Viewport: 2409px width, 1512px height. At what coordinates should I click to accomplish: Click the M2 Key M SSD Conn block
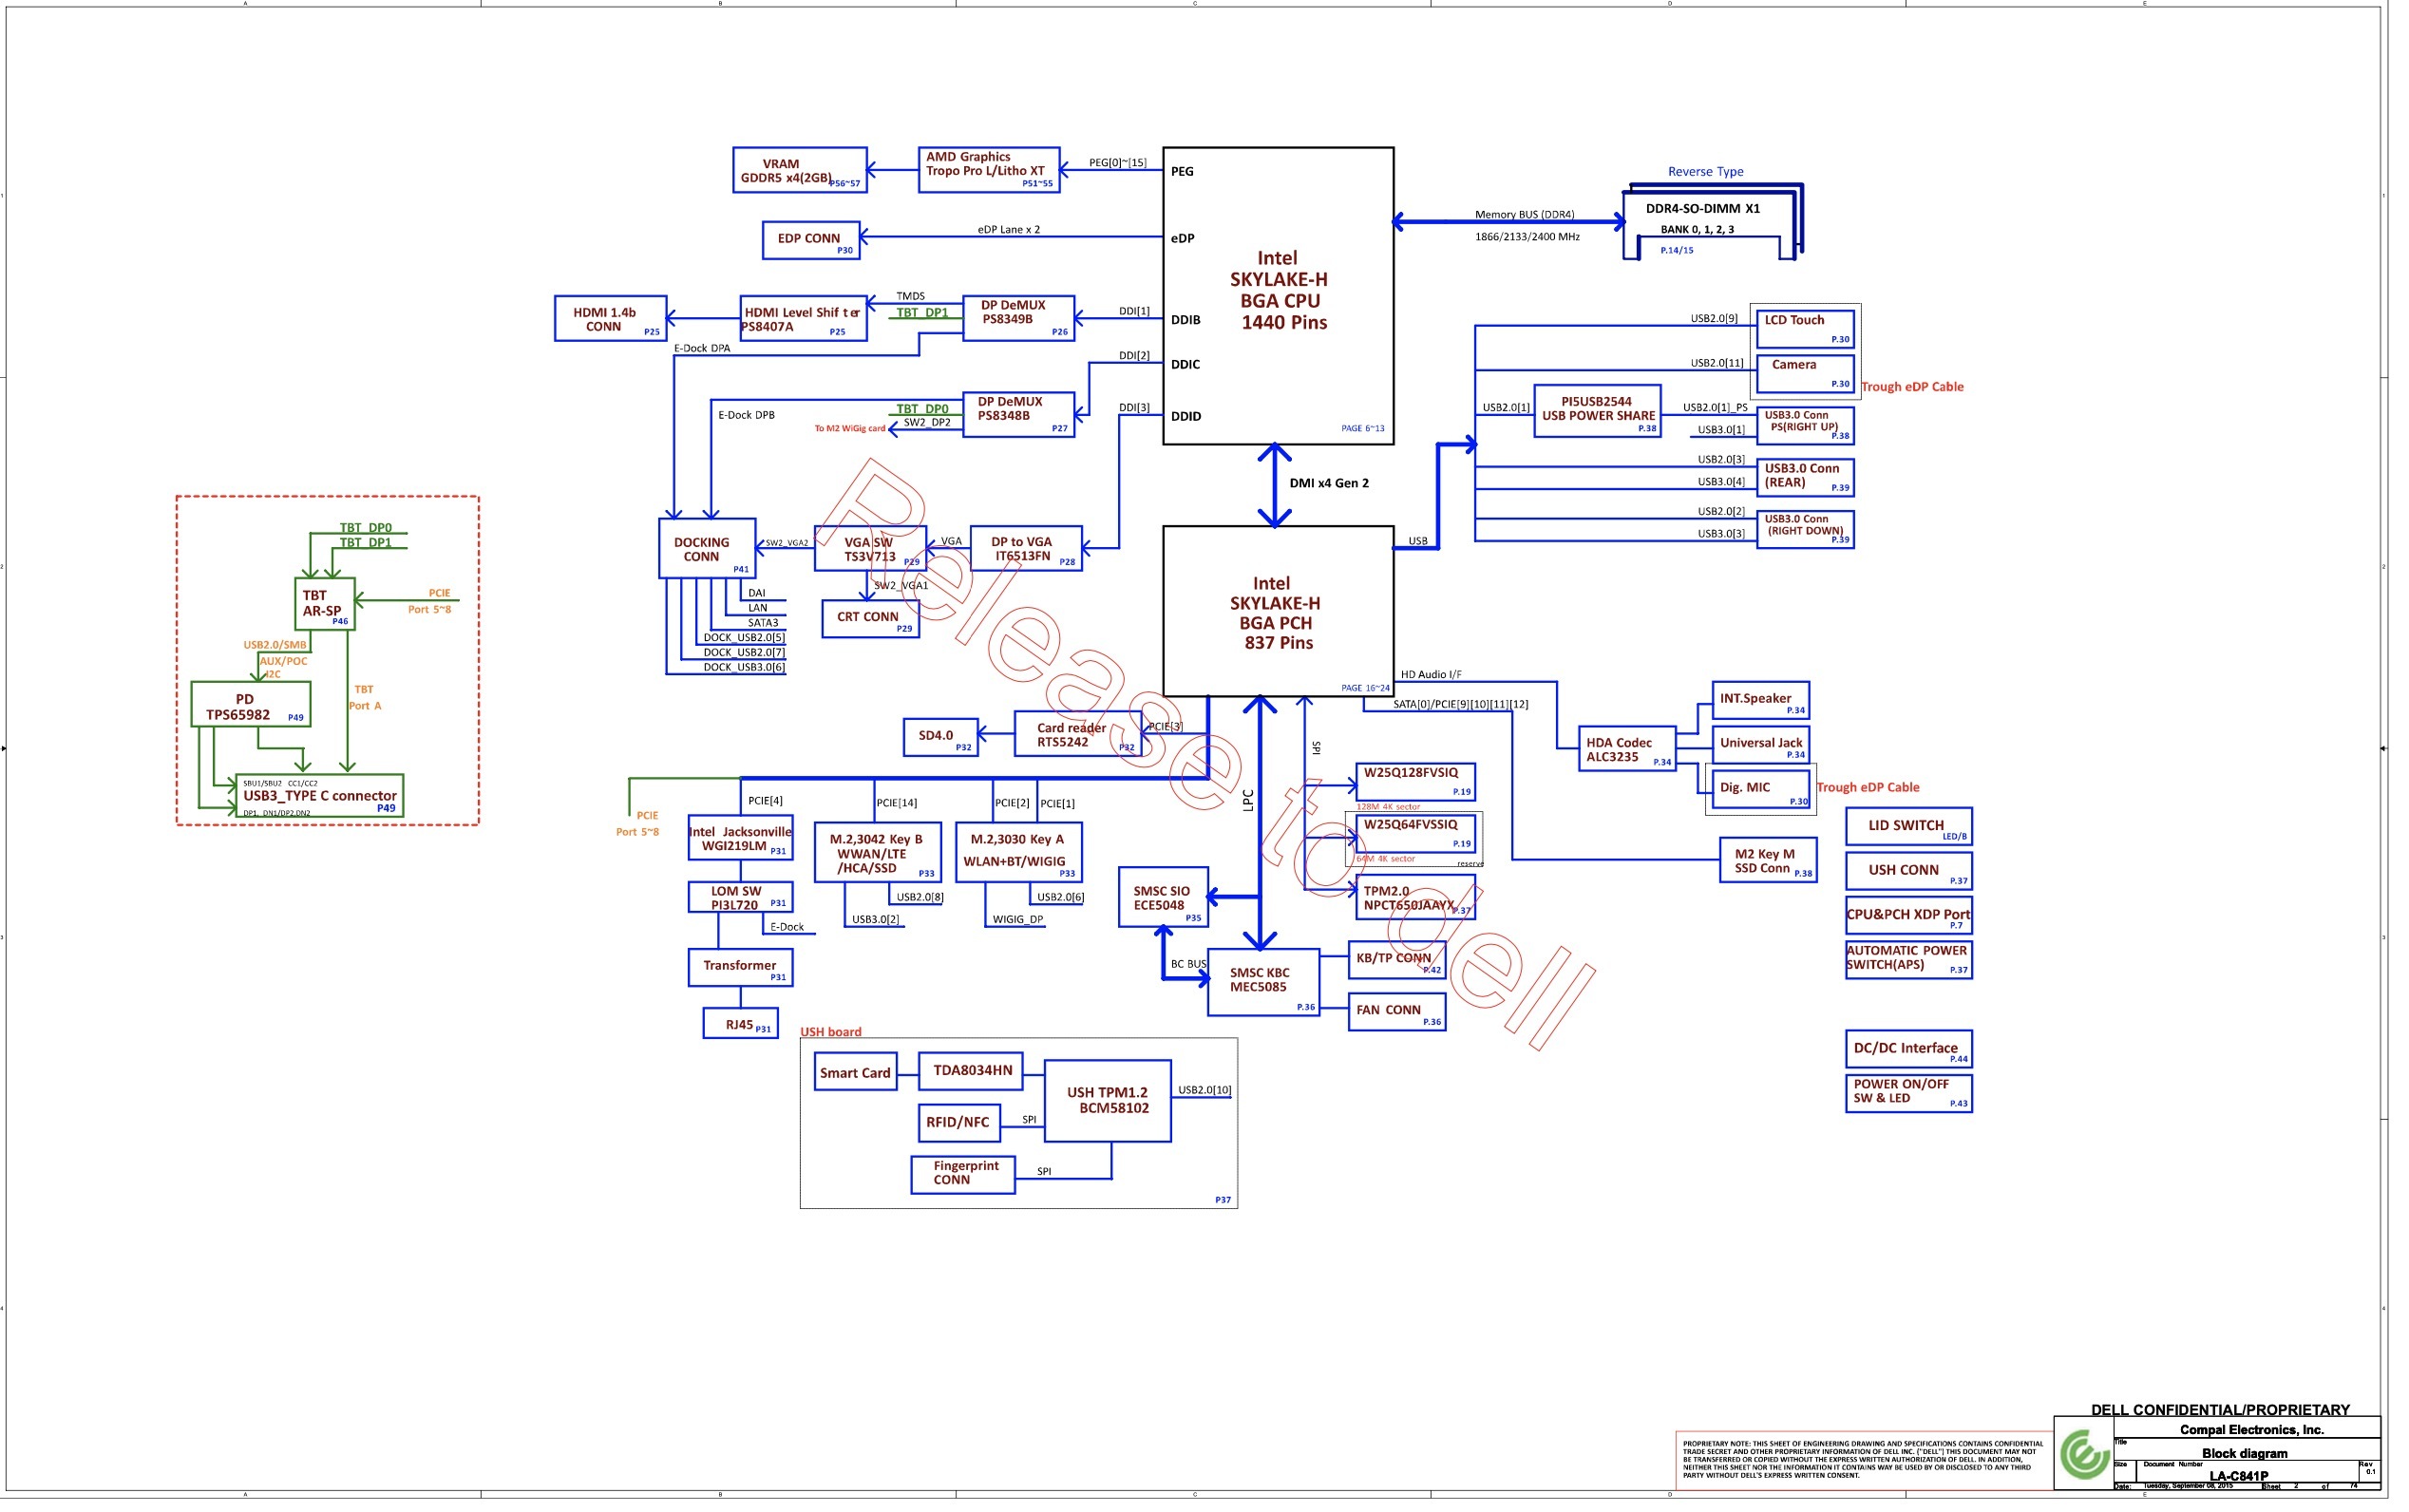point(1768,860)
